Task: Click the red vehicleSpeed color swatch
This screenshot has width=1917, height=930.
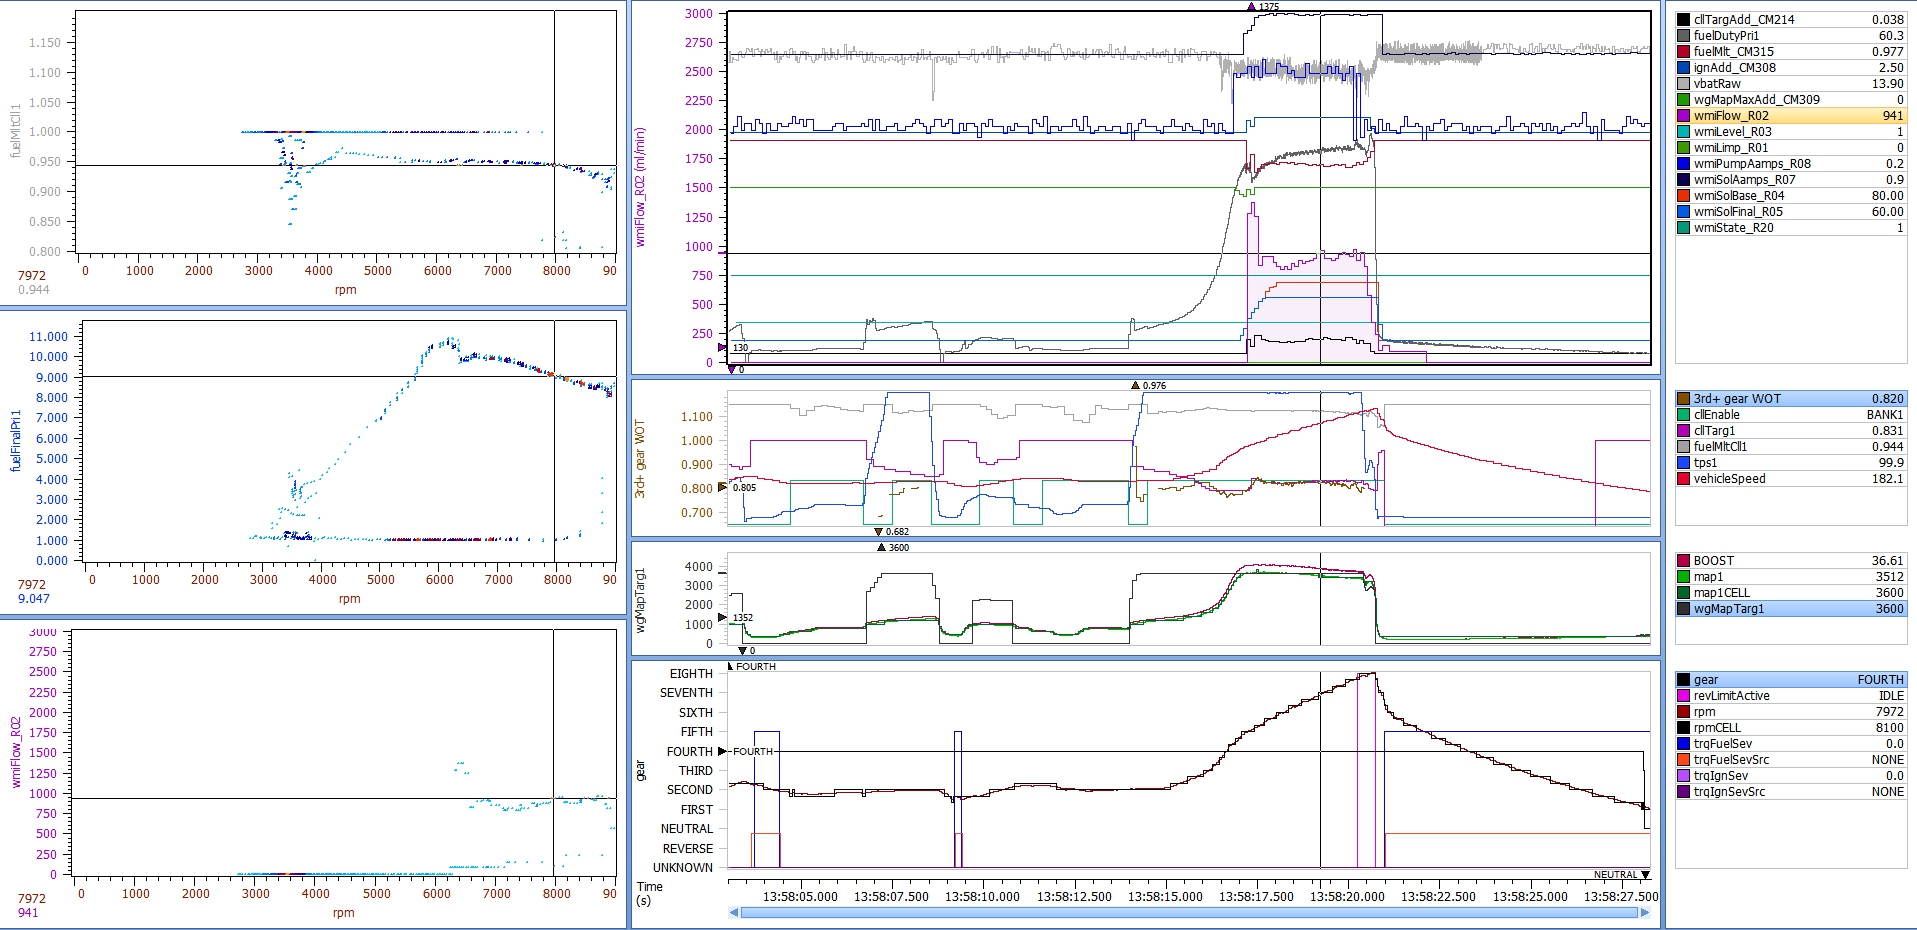Action: point(1683,479)
